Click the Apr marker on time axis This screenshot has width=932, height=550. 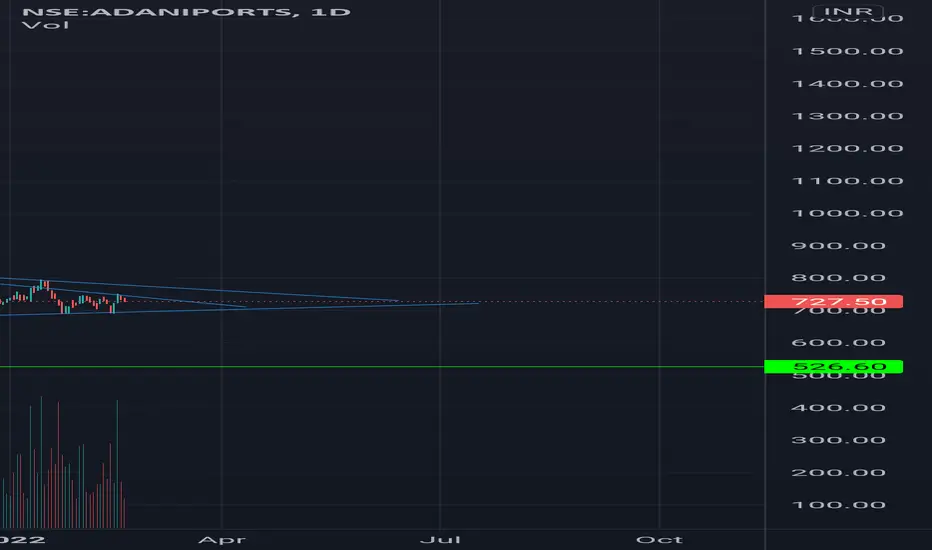pos(222,539)
